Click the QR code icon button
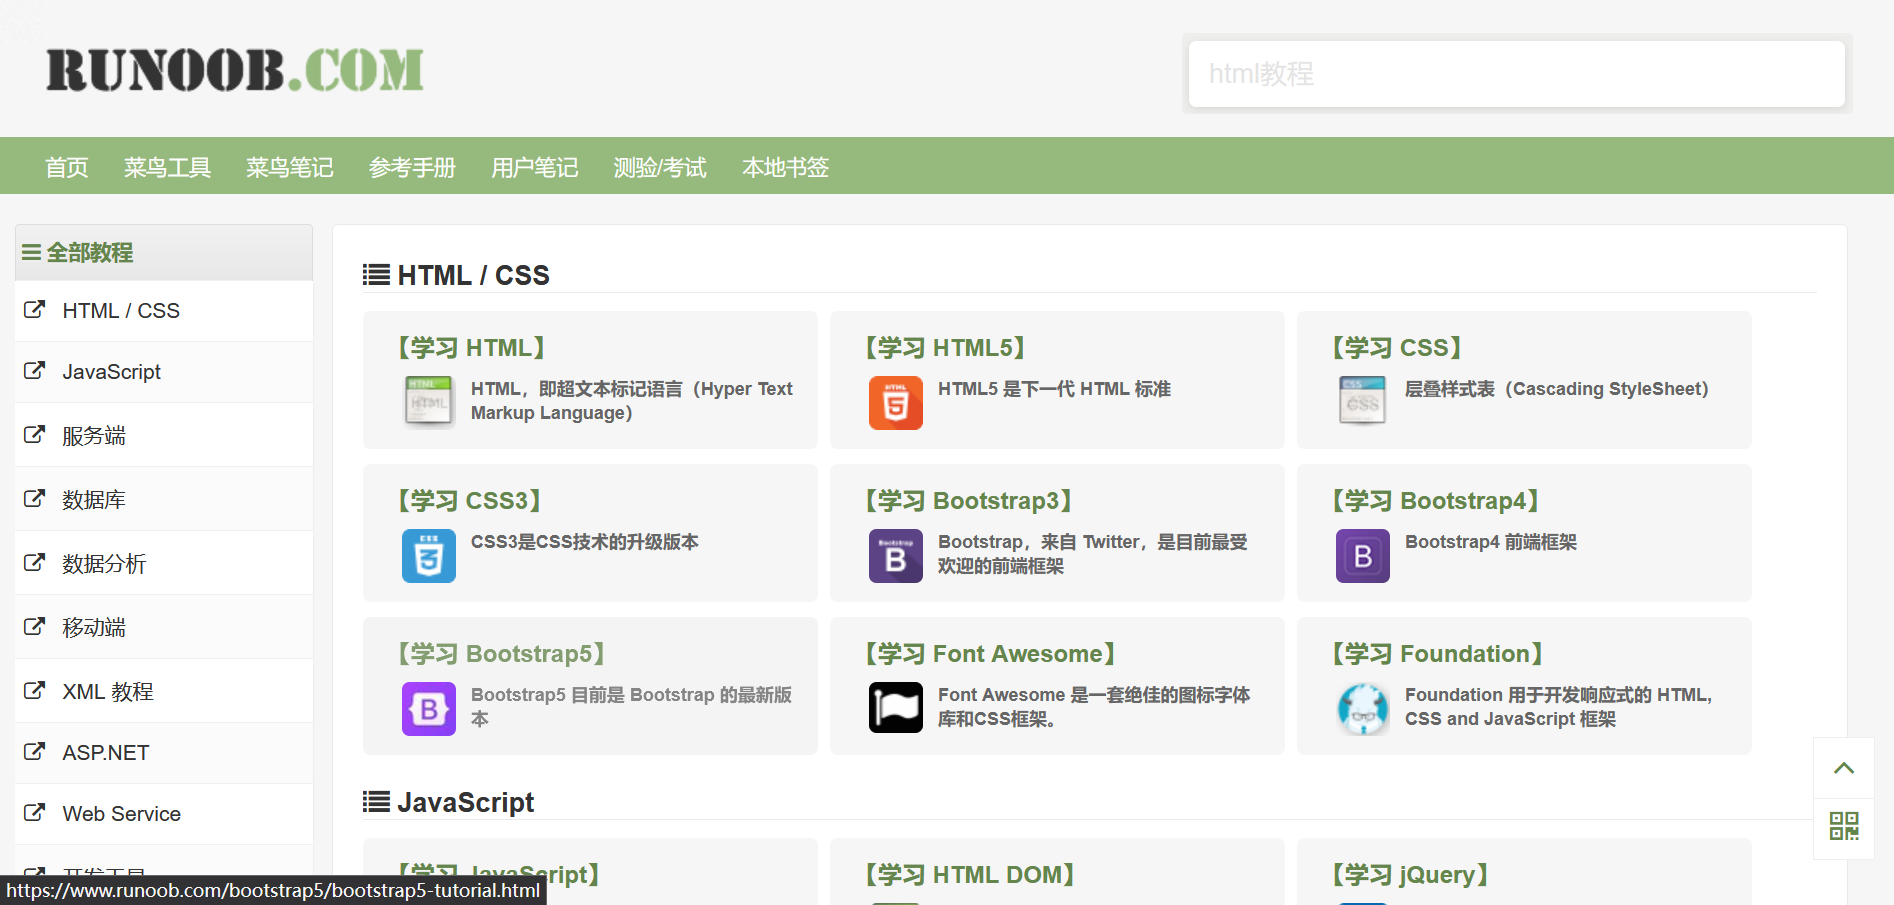1894x905 pixels. coord(1844,826)
